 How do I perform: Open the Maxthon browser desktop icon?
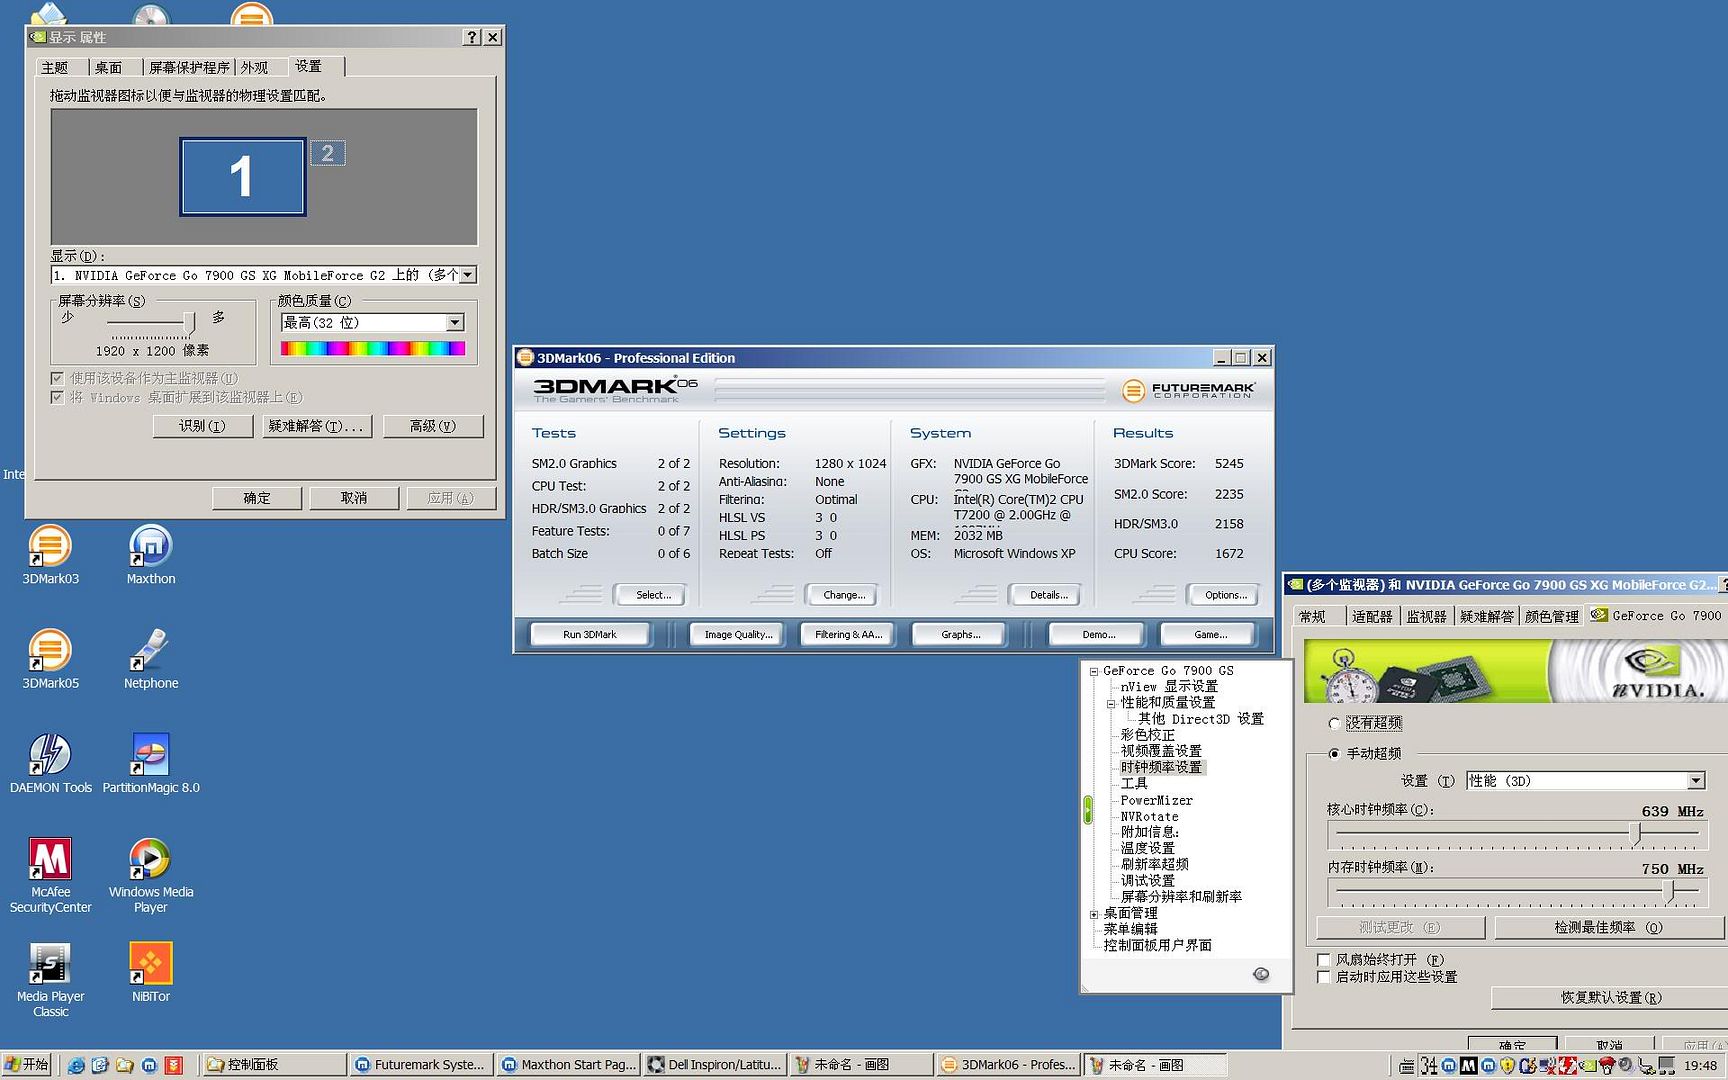pyautogui.click(x=151, y=548)
